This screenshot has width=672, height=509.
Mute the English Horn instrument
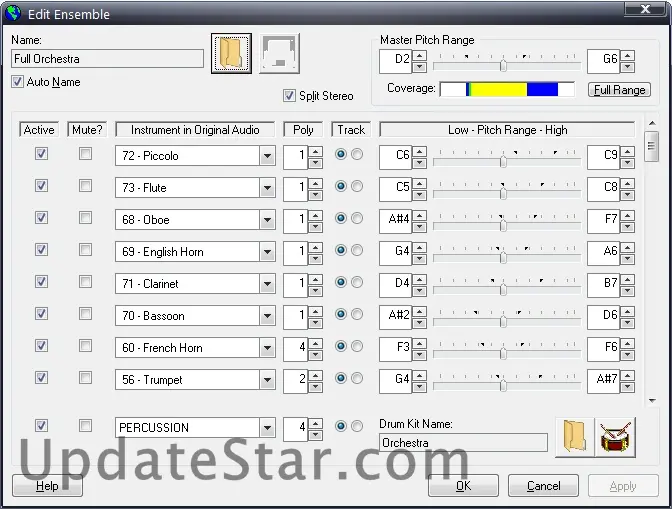coord(85,249)
